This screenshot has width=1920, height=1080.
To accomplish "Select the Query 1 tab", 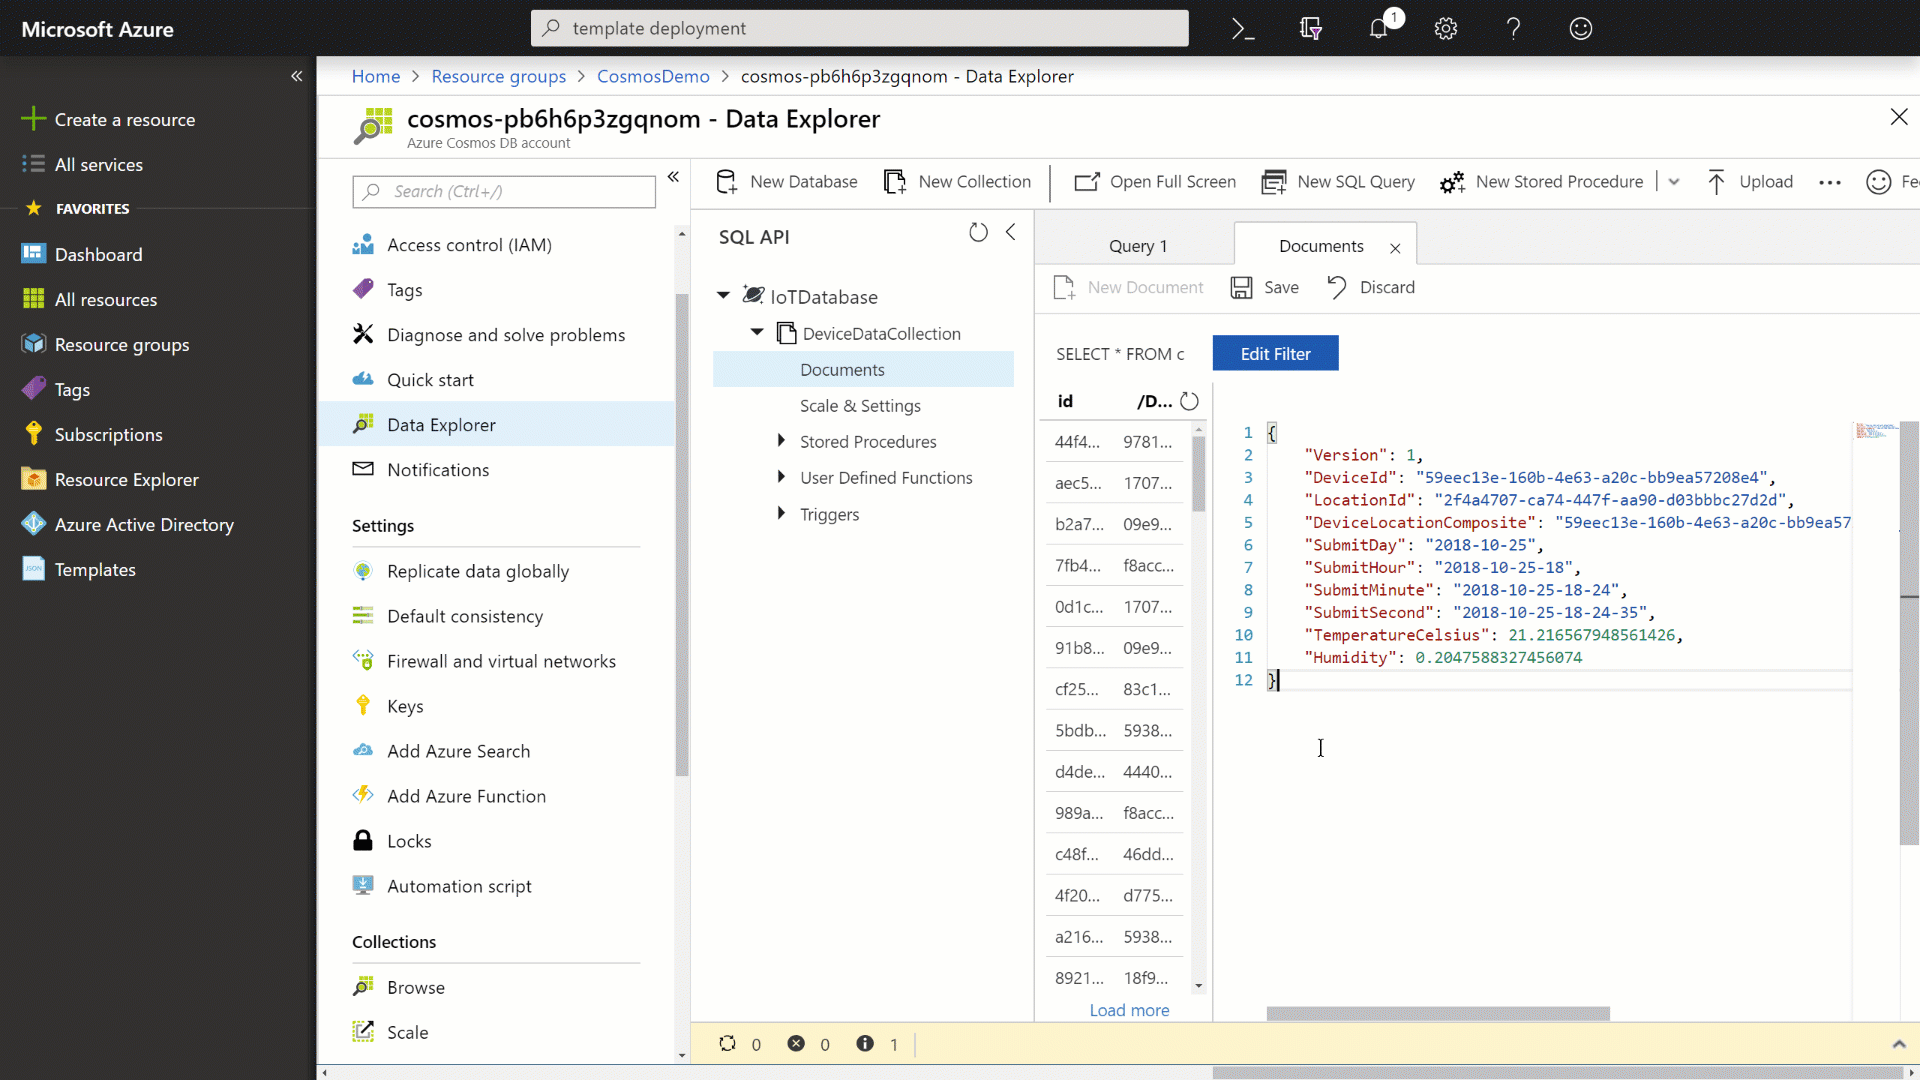I will tap(1138, 245).
